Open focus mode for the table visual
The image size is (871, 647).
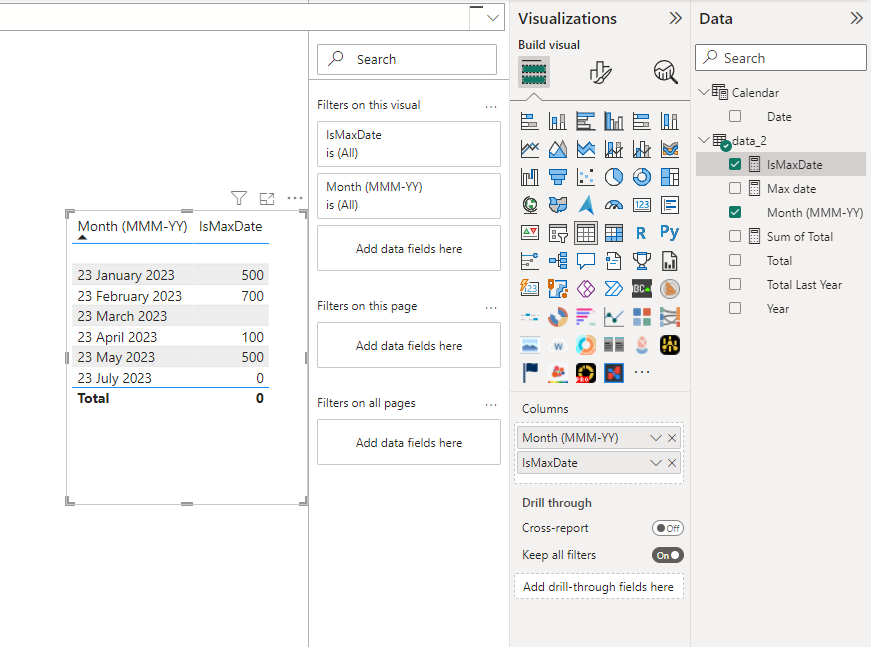(x=267, y=198)
